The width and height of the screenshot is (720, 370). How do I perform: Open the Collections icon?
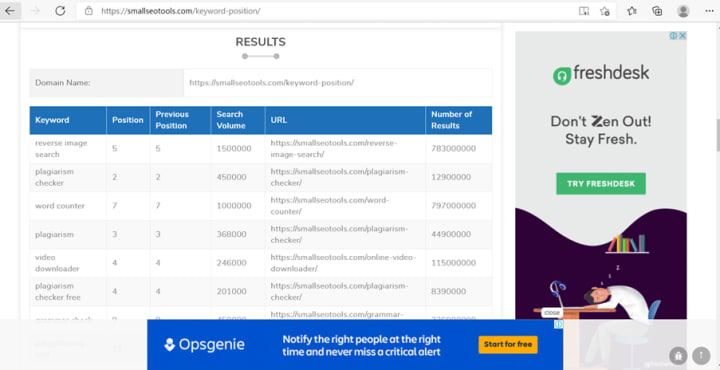[x=657, y=11]
